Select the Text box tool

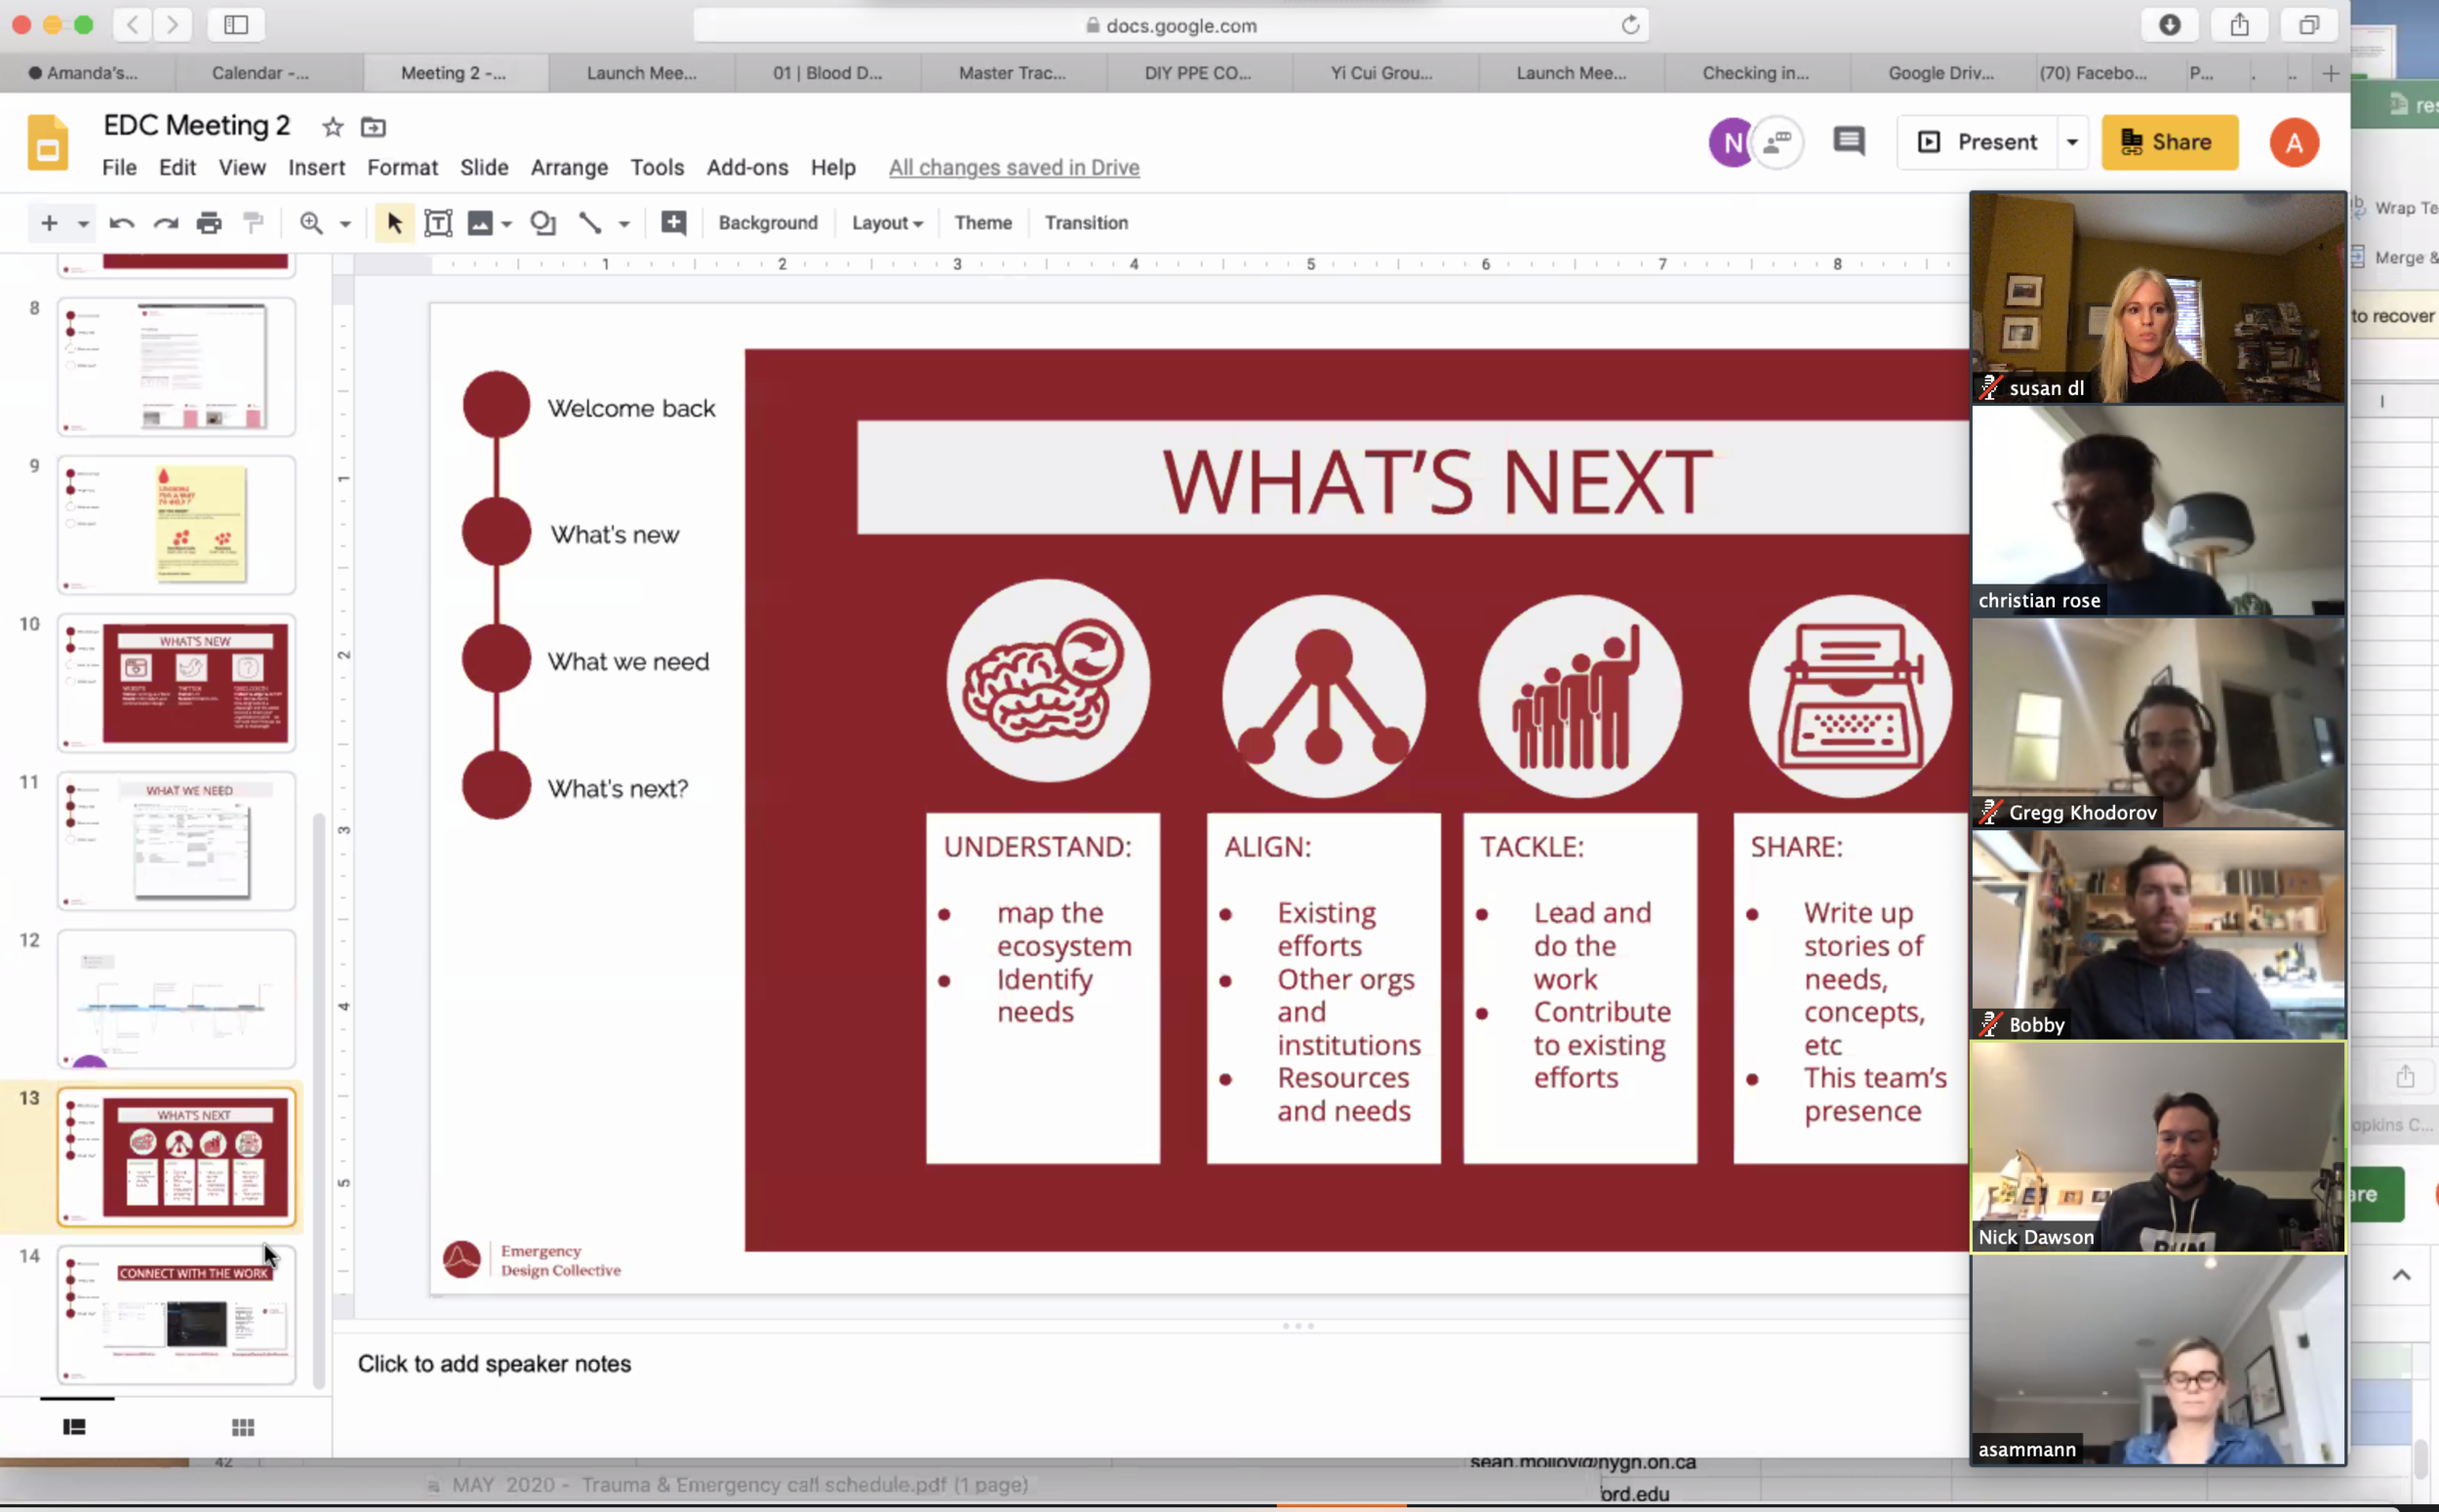(x=438, y=223)
